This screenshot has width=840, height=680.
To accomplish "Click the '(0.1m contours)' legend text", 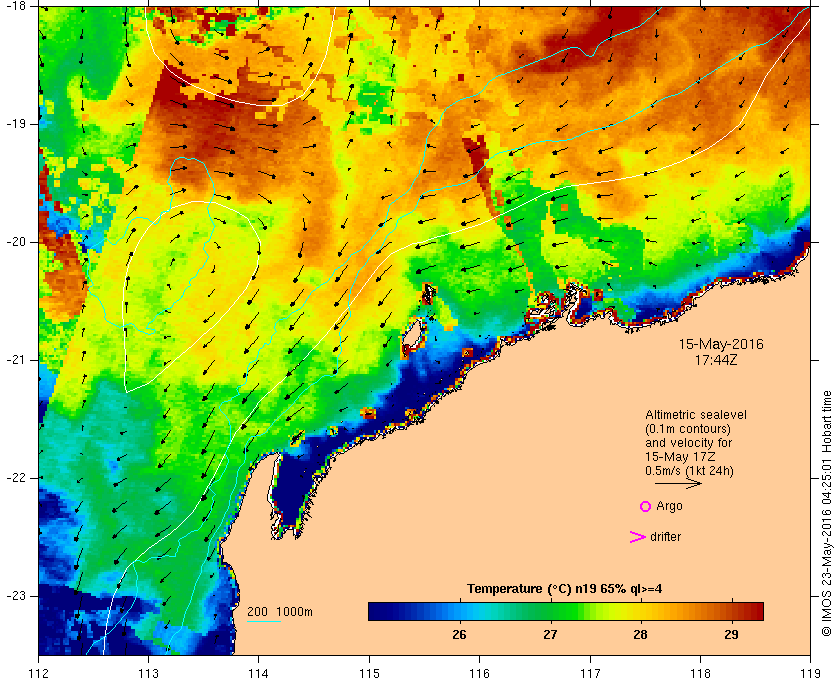I will pyautogui.click(x=688, y=429).
